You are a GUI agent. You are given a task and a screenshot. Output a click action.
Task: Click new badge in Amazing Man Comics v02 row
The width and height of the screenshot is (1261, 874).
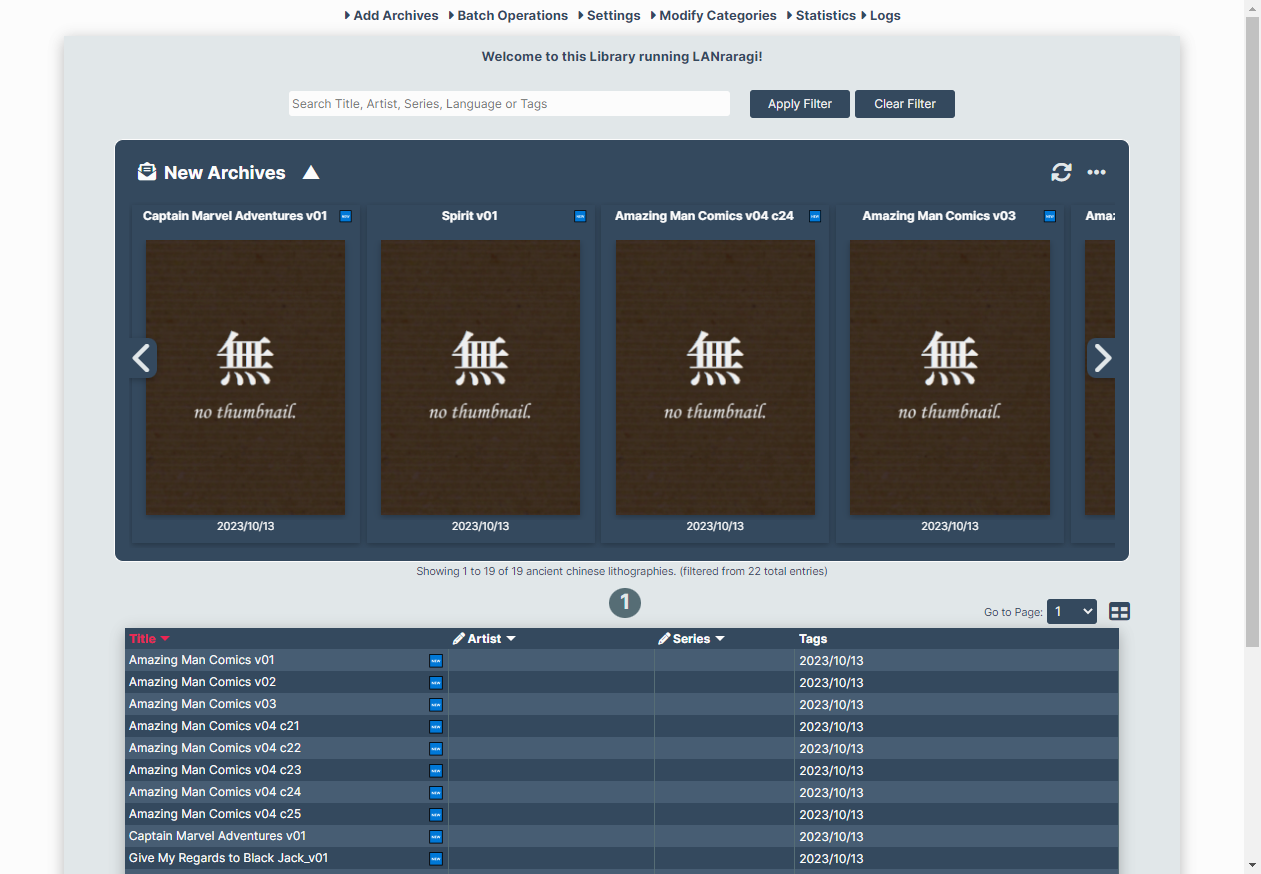point(436,683)
